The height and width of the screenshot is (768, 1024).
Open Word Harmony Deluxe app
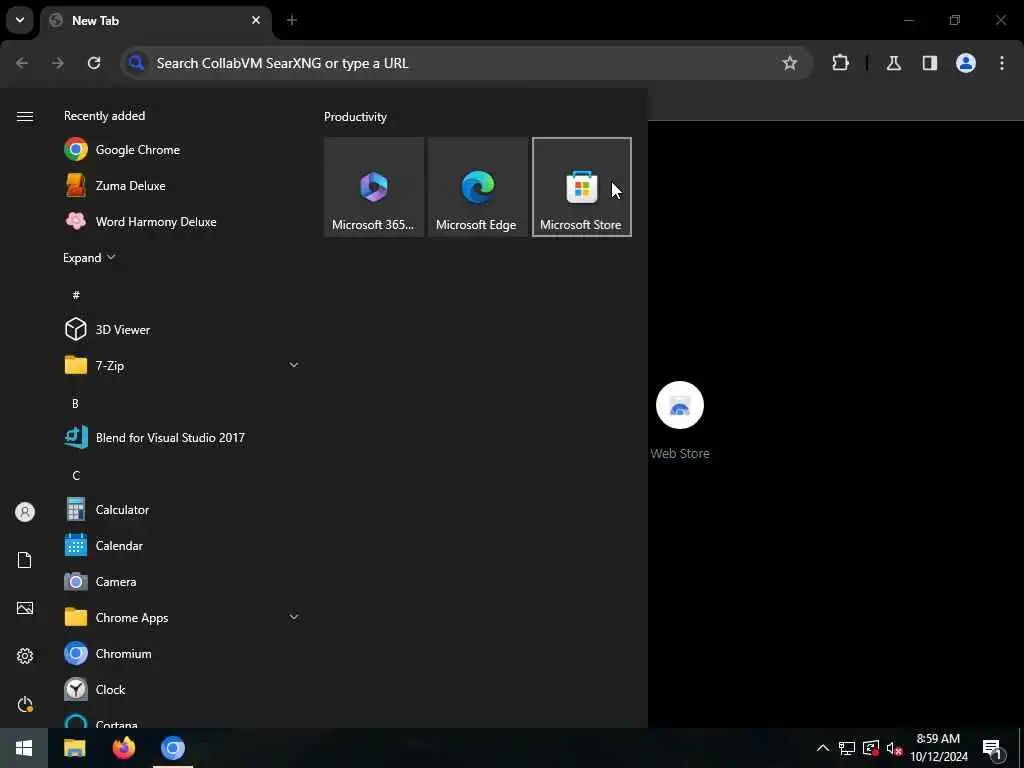183,221
